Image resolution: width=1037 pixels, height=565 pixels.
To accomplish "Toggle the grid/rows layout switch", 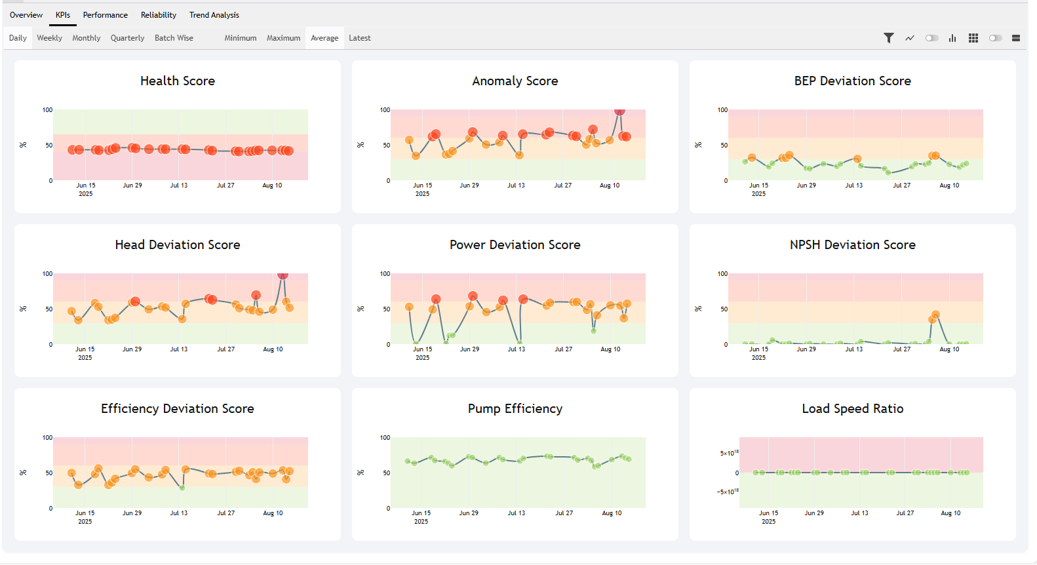I will (x=995, y=38).
